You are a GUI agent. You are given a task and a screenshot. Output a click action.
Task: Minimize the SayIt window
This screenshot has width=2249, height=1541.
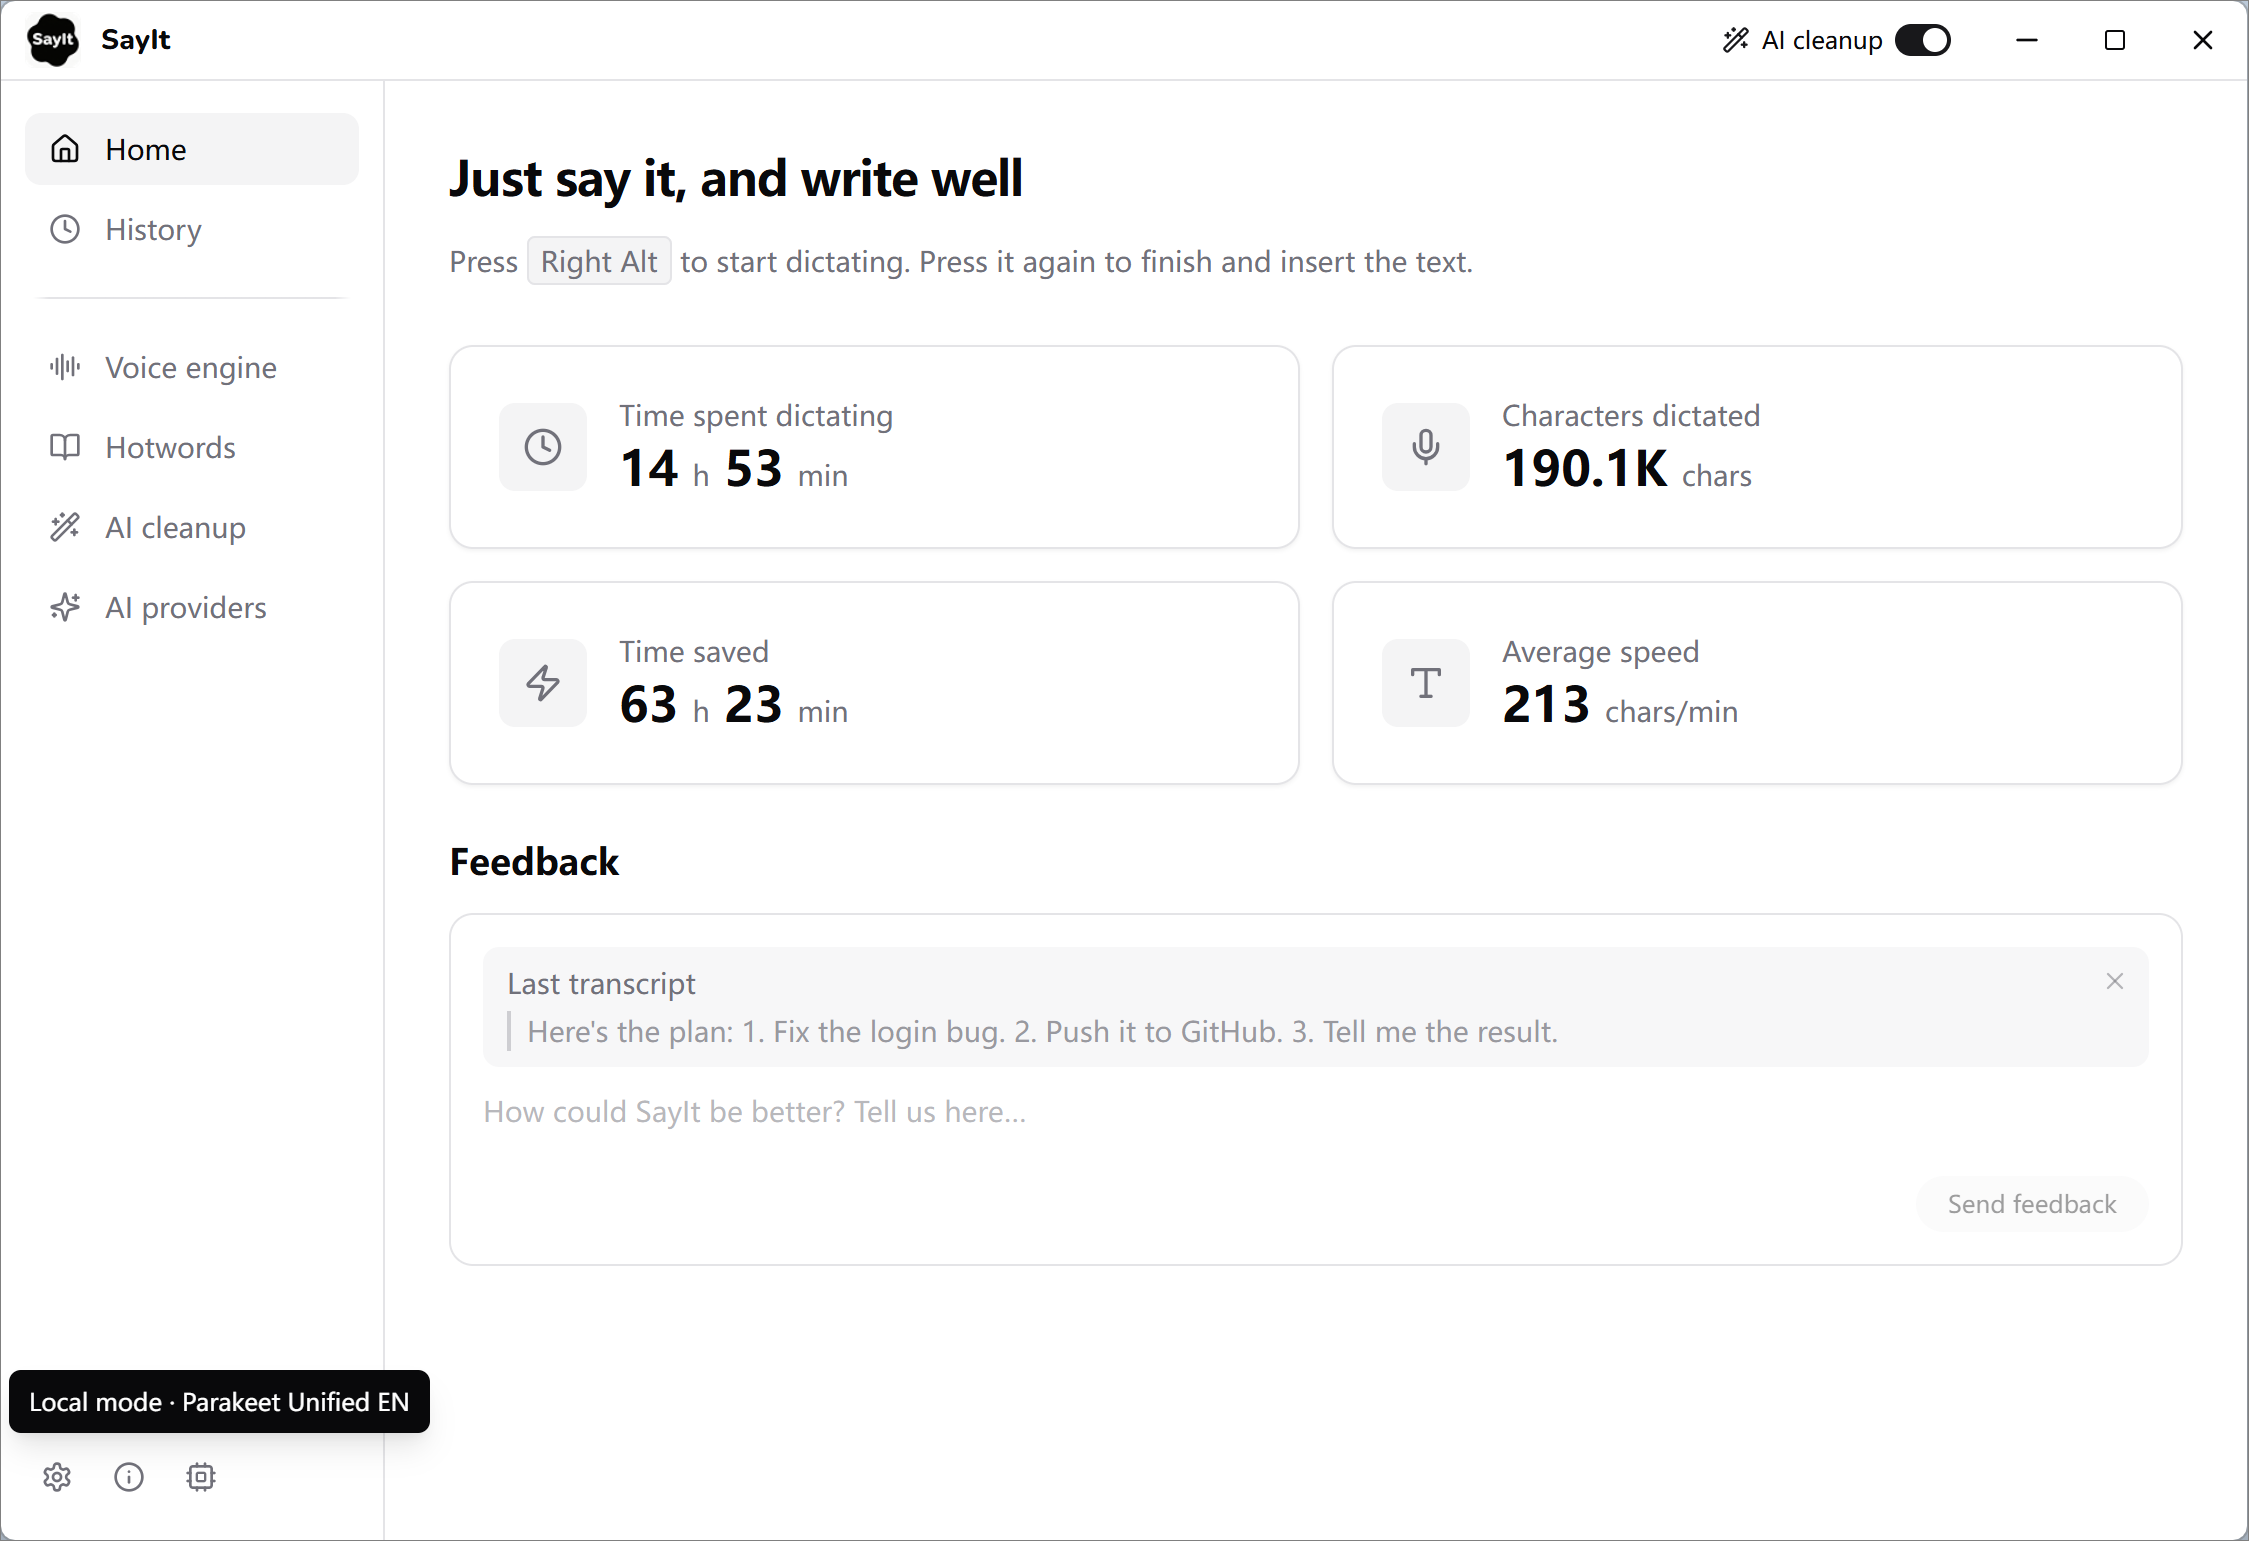pos(2027,40)
